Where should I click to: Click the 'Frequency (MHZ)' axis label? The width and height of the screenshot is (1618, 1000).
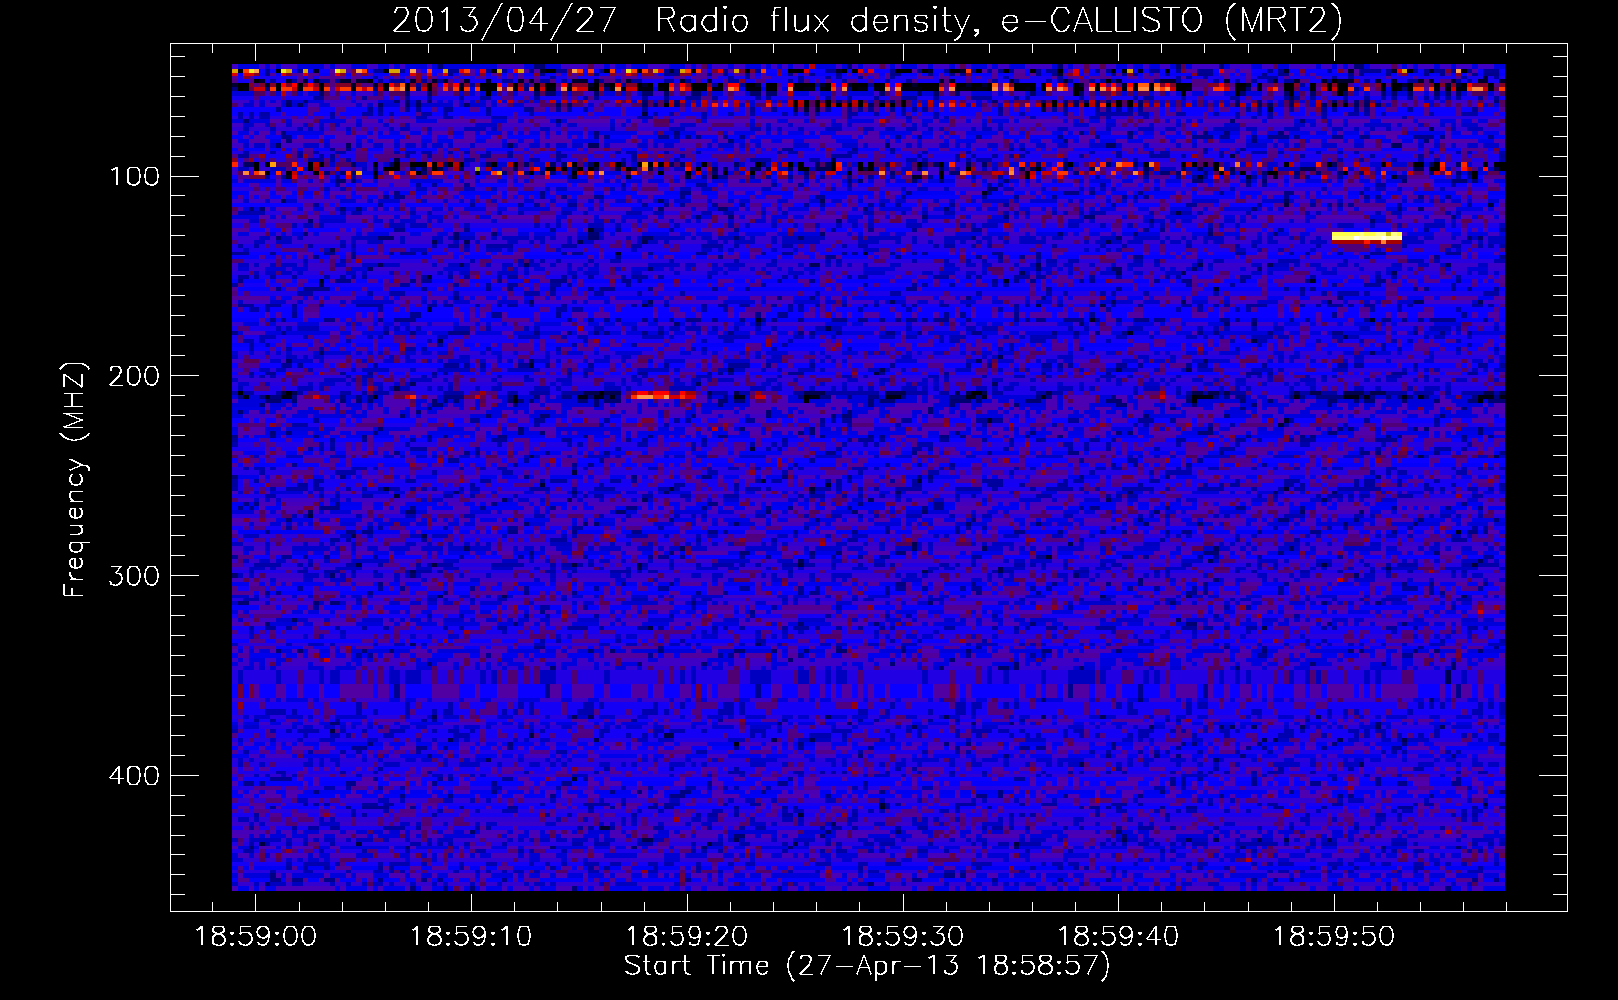[x=75, y=479]
